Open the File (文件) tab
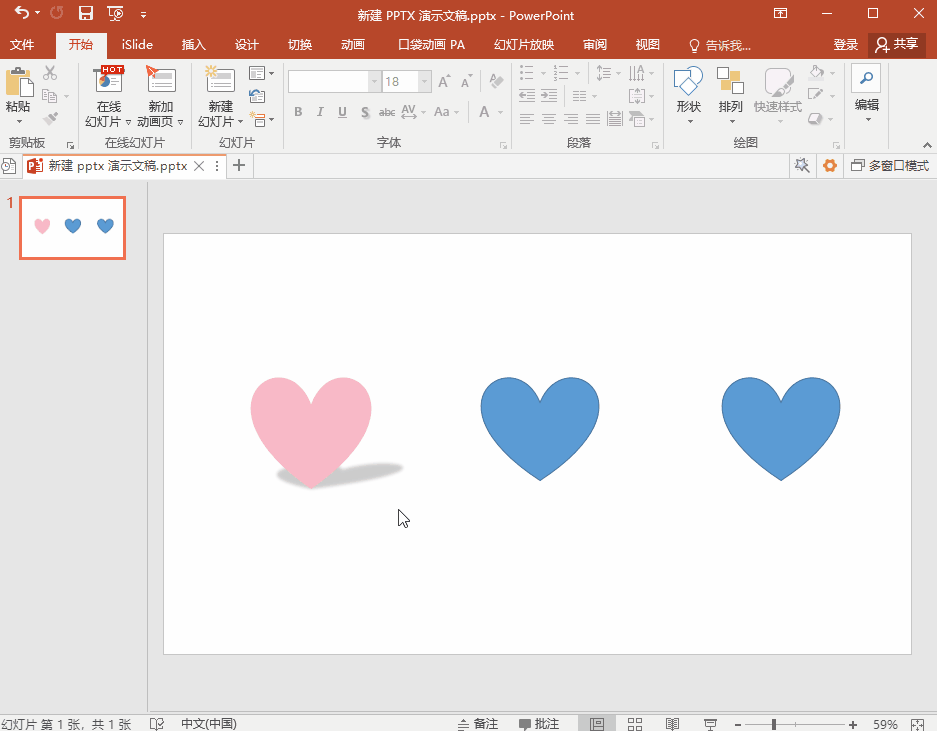This screenshot has width=937, height=731. pos(22,45)
